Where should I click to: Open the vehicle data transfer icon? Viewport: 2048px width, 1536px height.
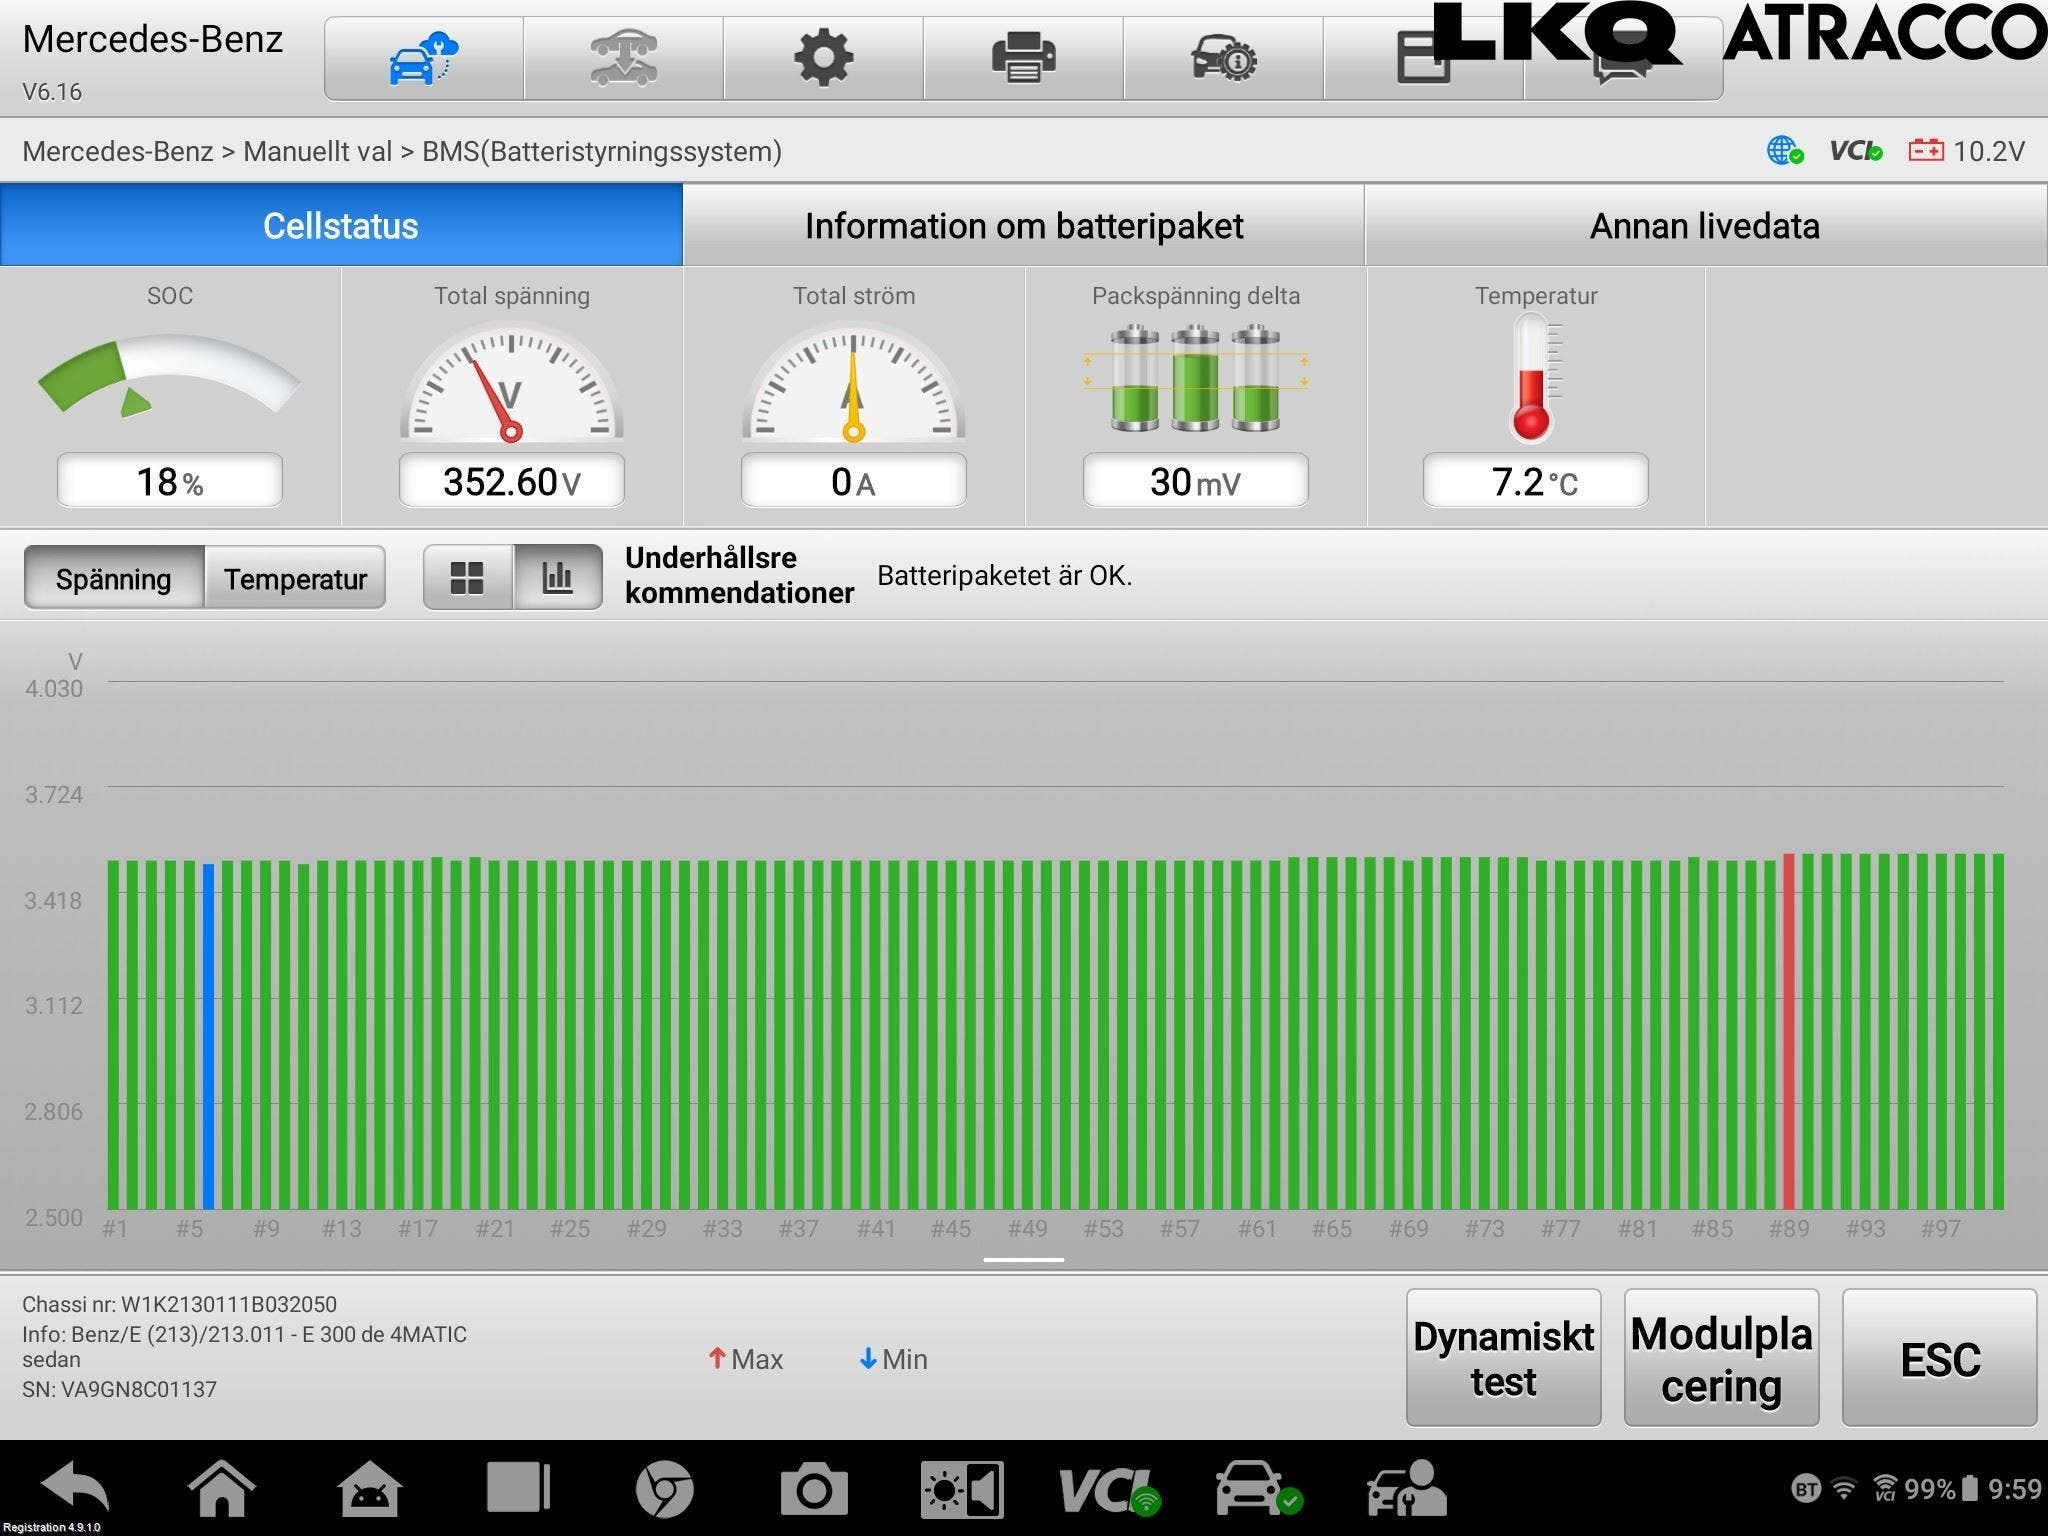tap(623, 58)
